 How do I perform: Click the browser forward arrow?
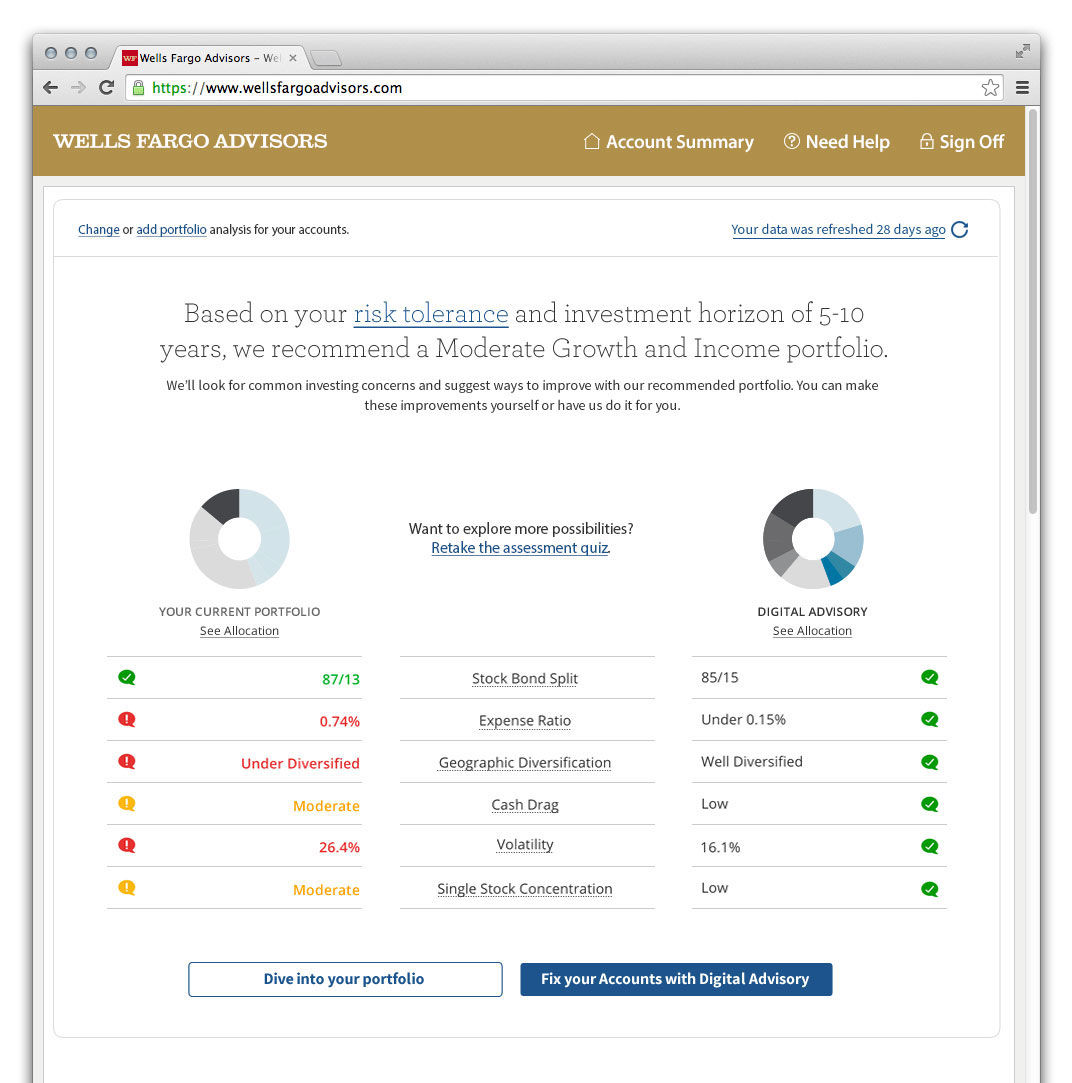click(79, 88)
